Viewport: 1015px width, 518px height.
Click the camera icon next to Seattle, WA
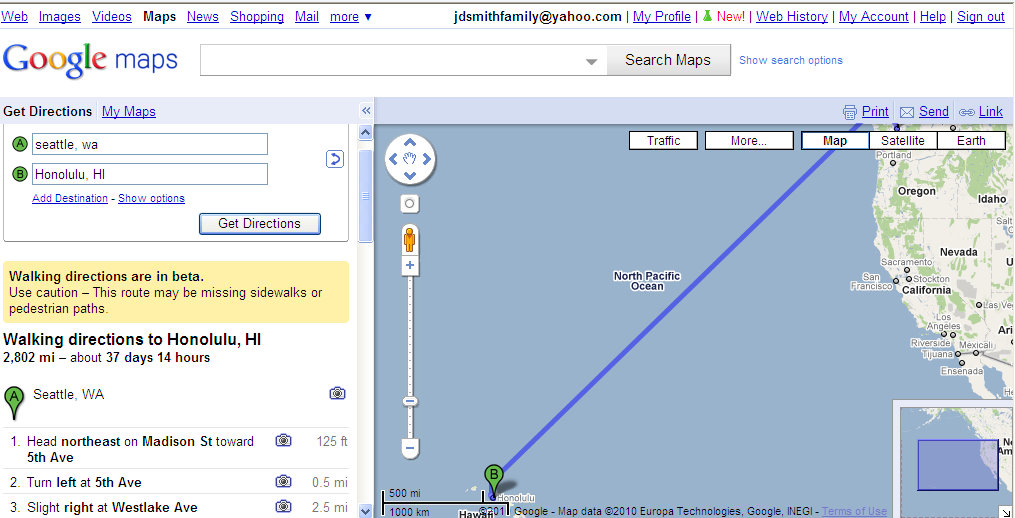337,393
